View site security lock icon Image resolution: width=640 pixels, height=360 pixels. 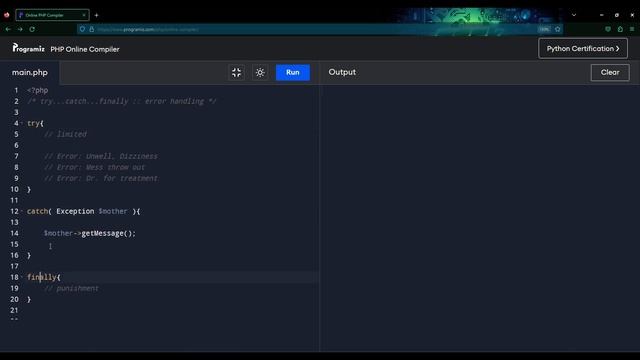coord(91,29)
